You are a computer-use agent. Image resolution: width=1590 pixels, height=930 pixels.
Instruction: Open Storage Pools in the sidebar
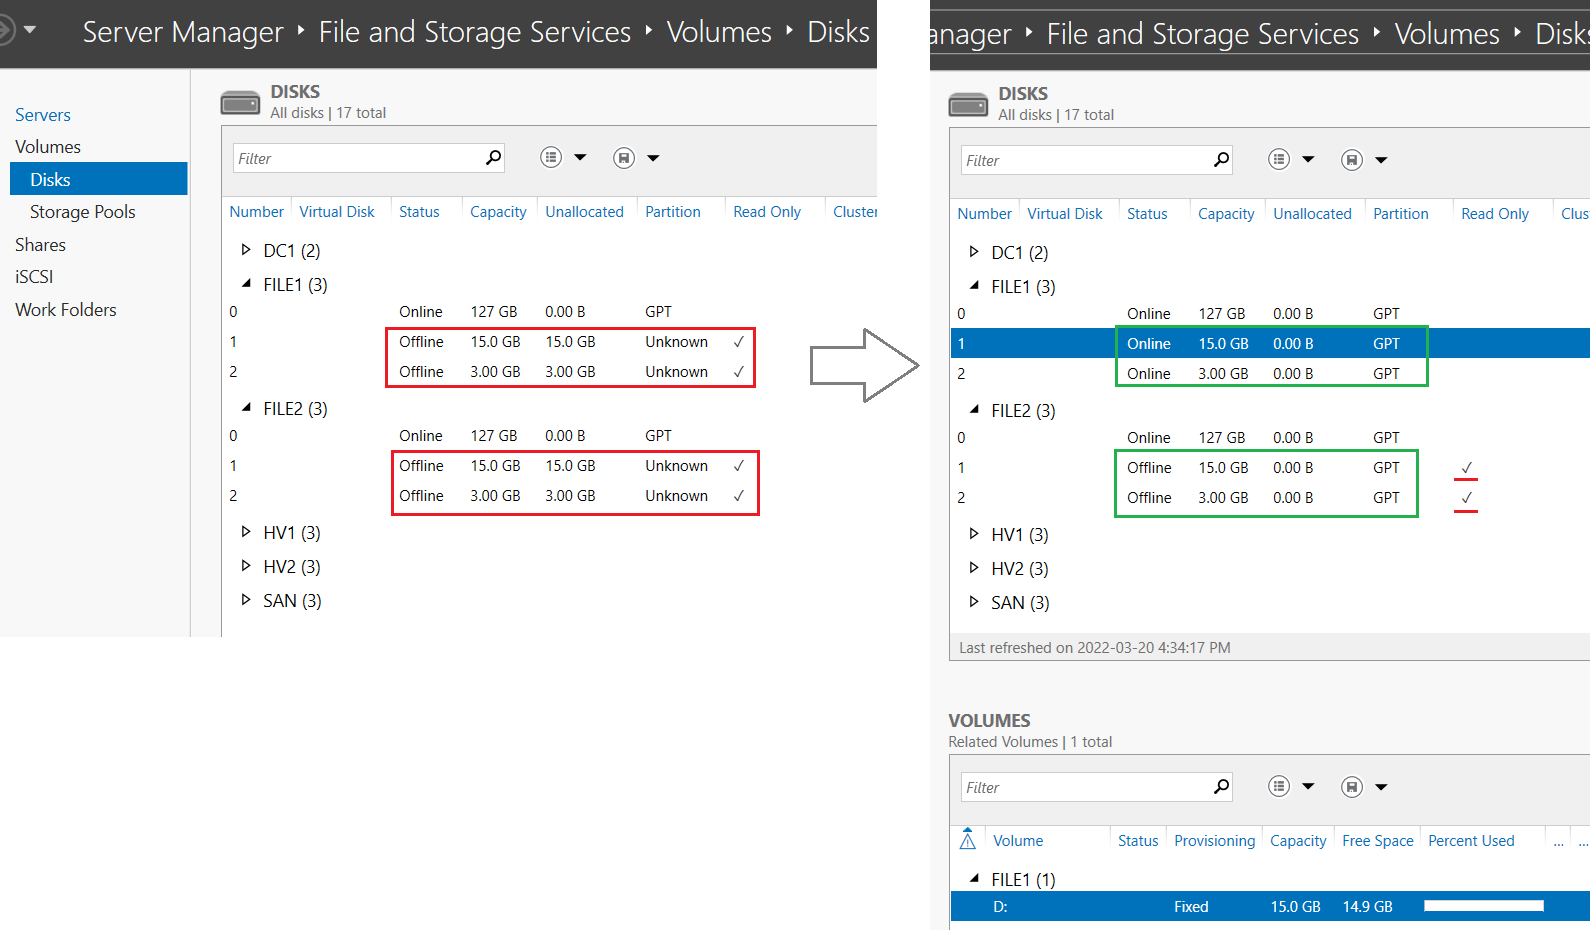(82, 212)
